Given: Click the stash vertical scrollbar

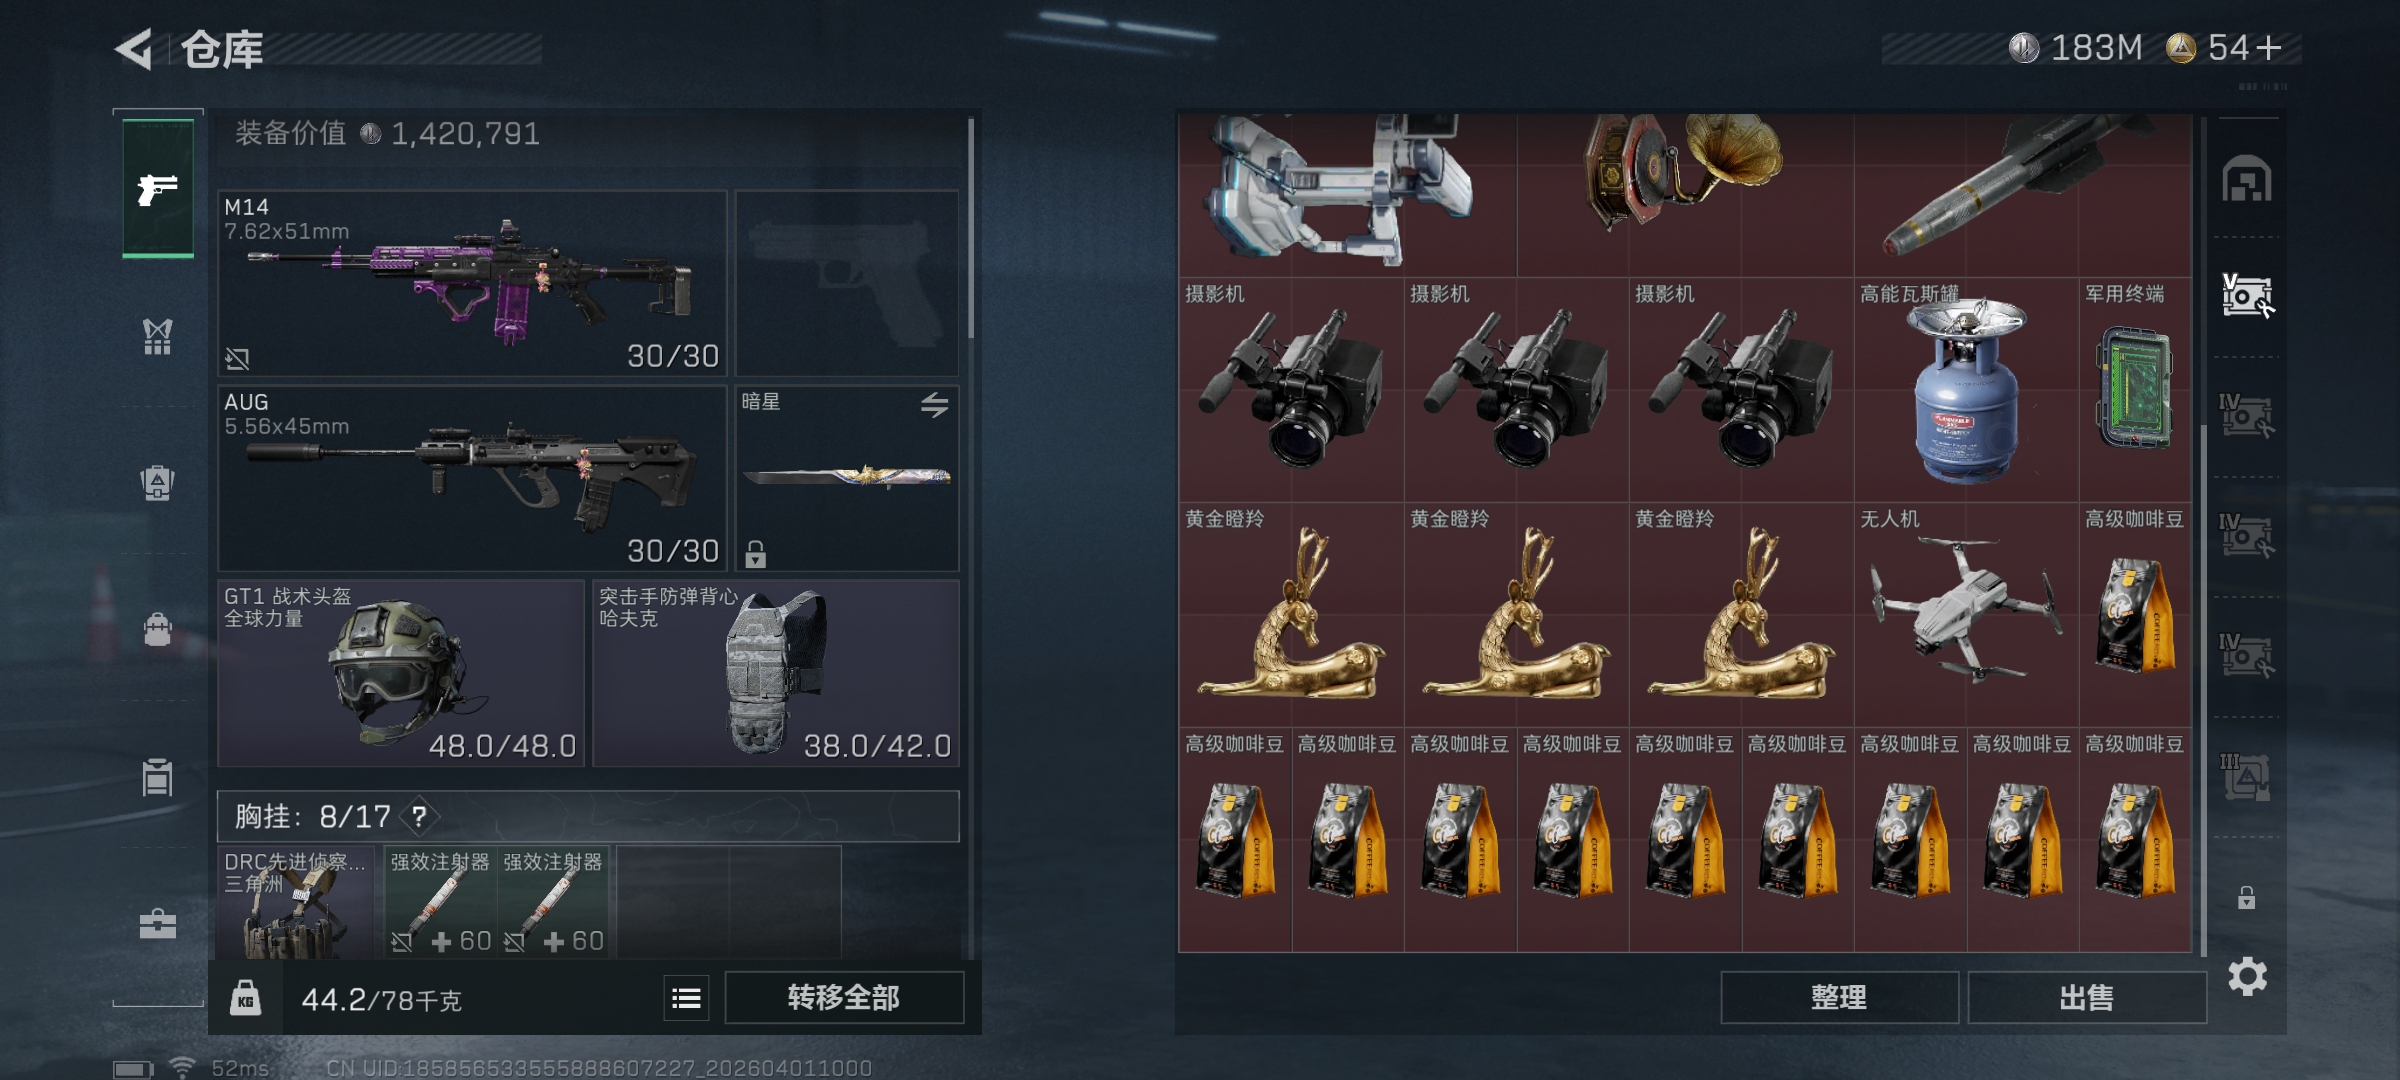Looking at the screenshot, I should point(2203,690).
